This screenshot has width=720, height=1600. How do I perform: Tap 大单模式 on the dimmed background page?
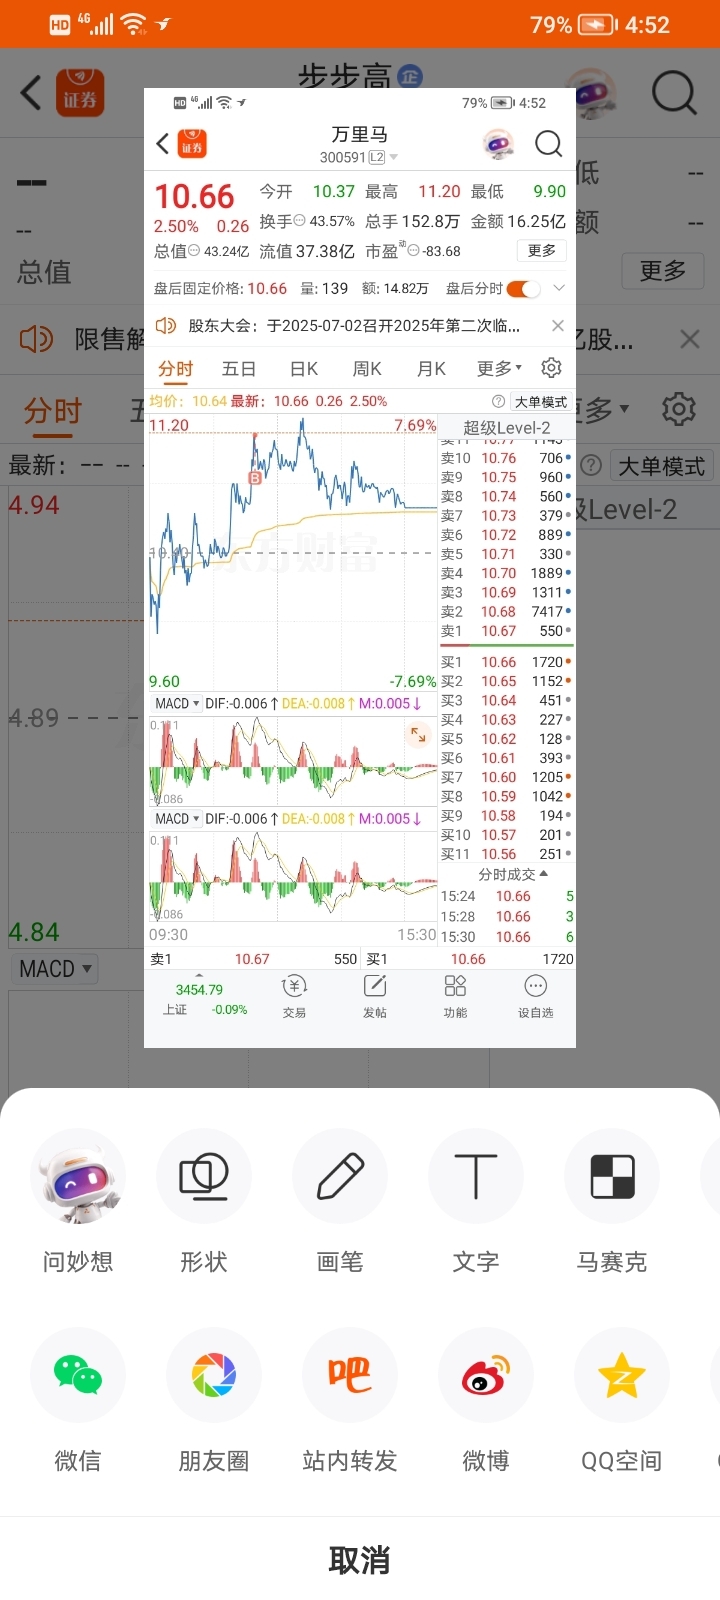[661, 467]
